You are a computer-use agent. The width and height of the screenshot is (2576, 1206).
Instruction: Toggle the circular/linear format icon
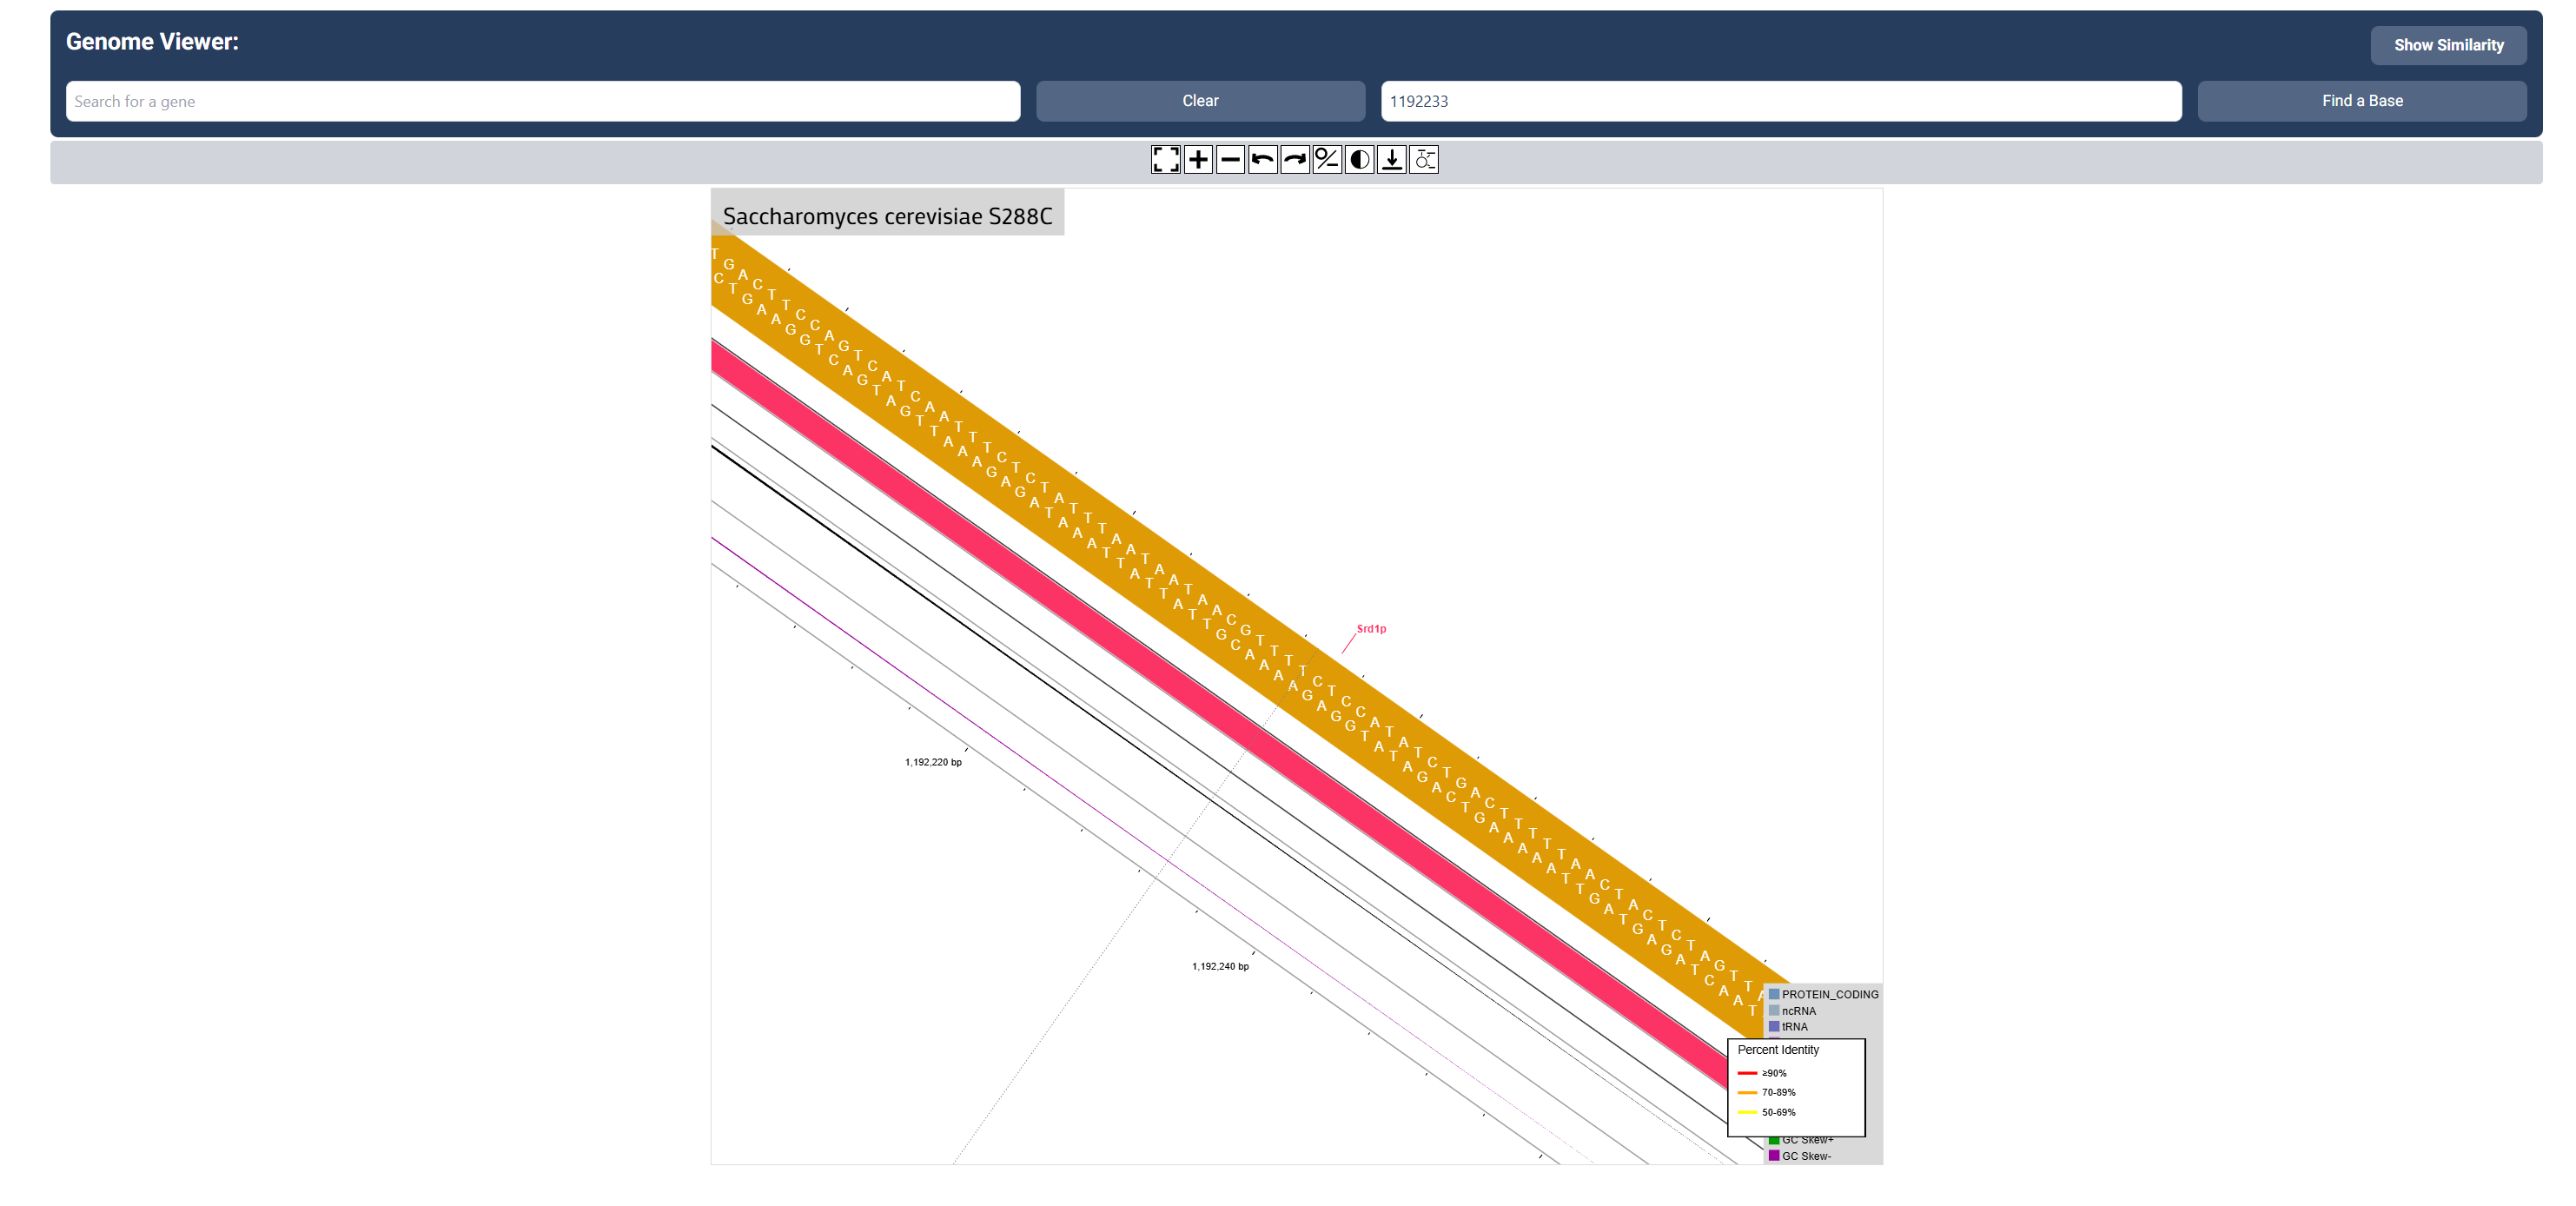1327,160
